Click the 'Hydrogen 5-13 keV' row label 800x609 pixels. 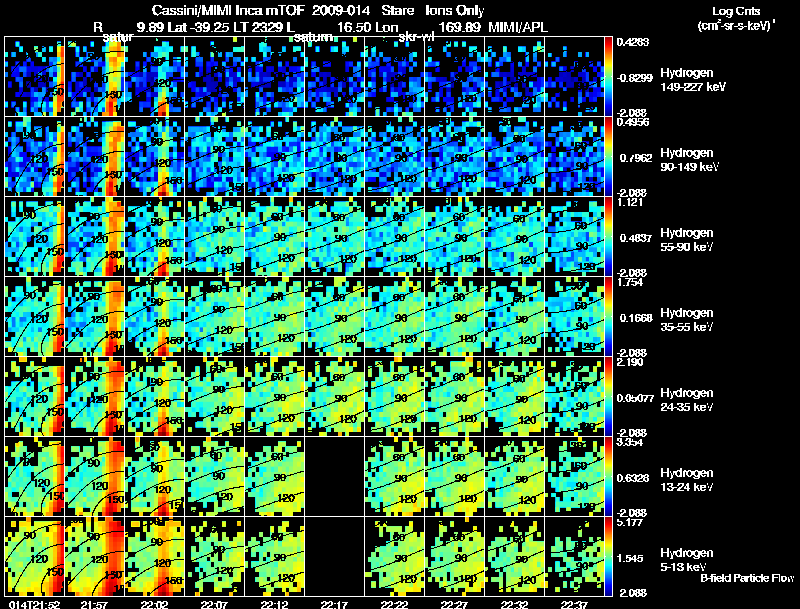[x=687, y=560]
